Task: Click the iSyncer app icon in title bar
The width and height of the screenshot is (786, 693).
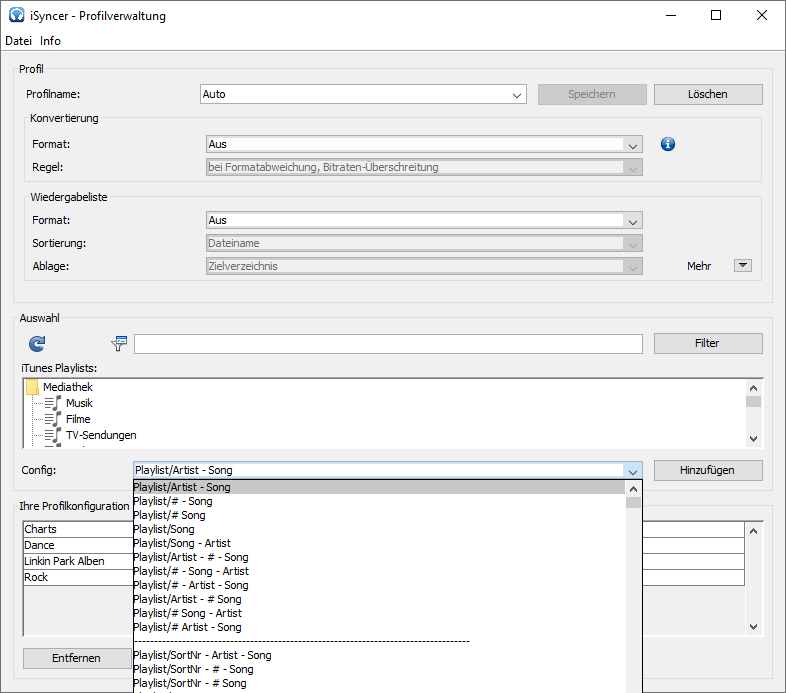Action: pyautogui.click(x=17, y=15)
